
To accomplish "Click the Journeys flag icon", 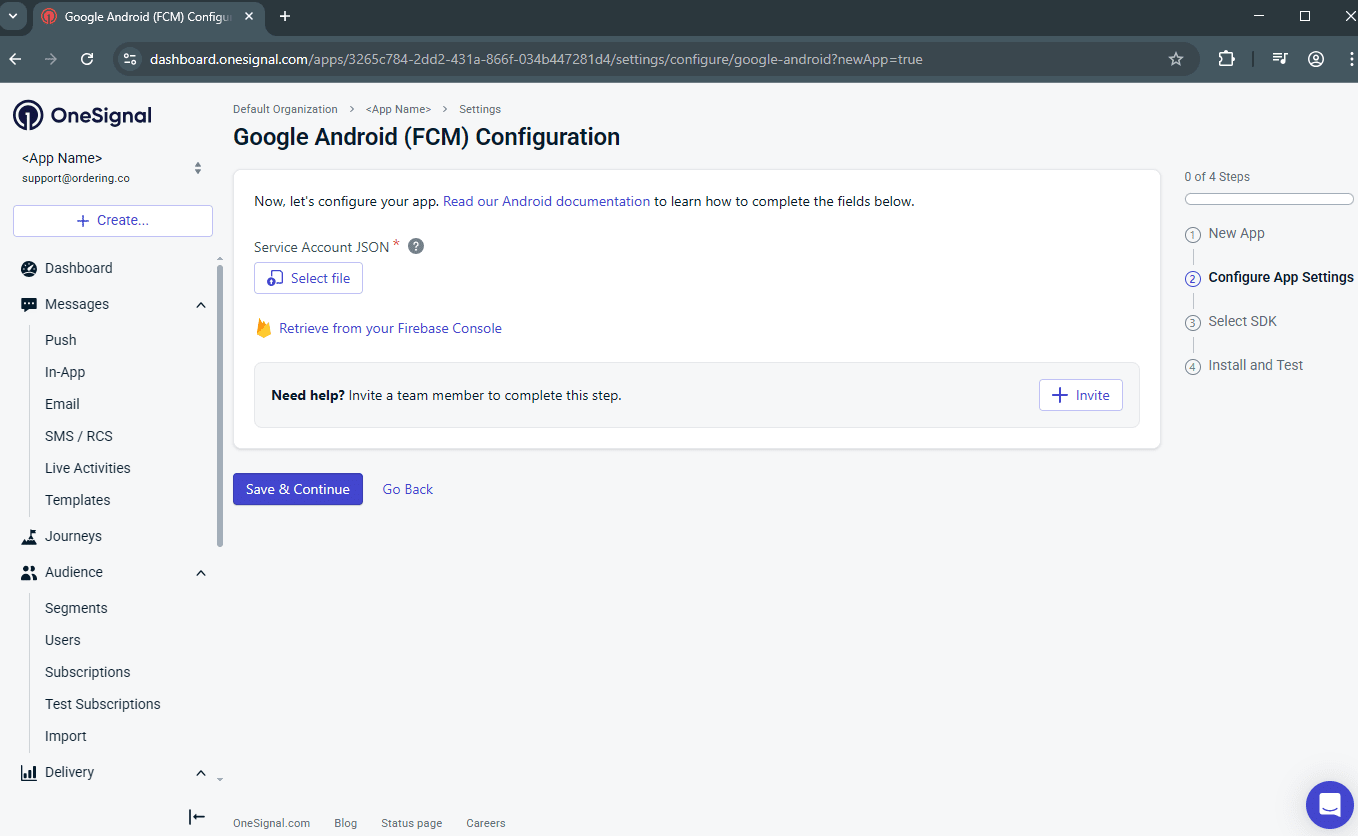I will (29, 536).
